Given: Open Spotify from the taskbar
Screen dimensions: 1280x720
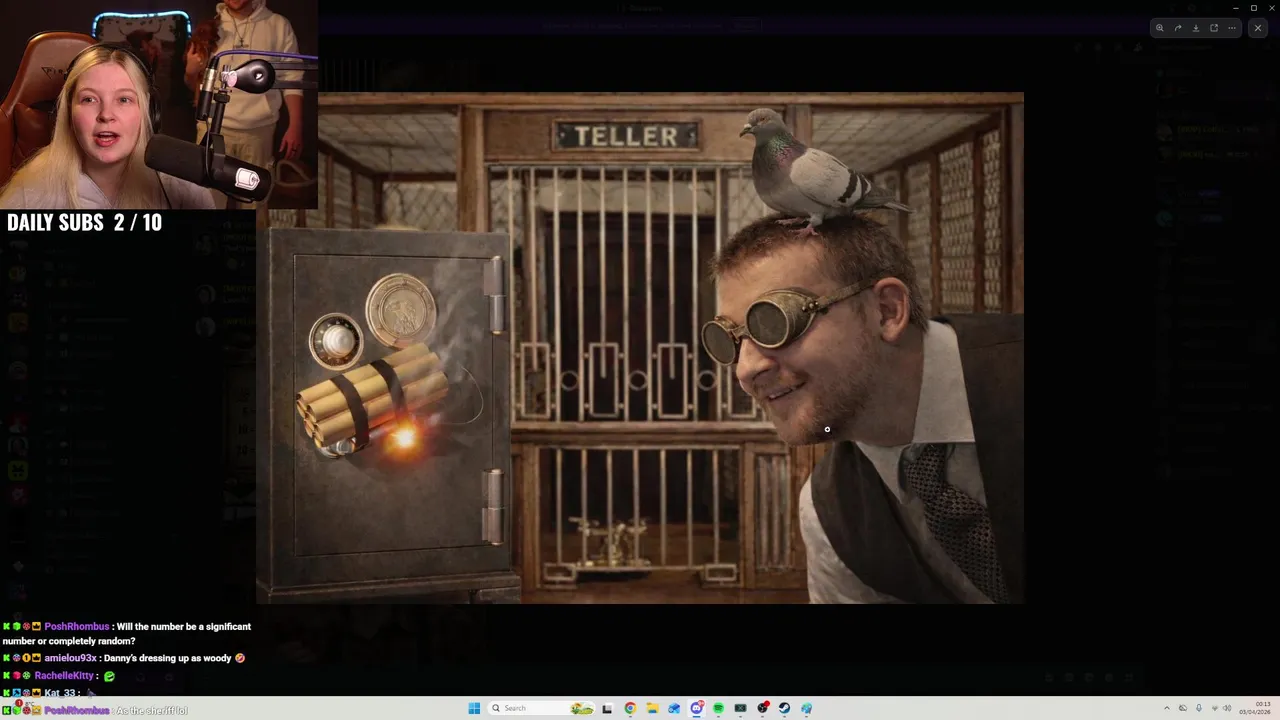Looking at the screenshot, I should pos(718,708).
